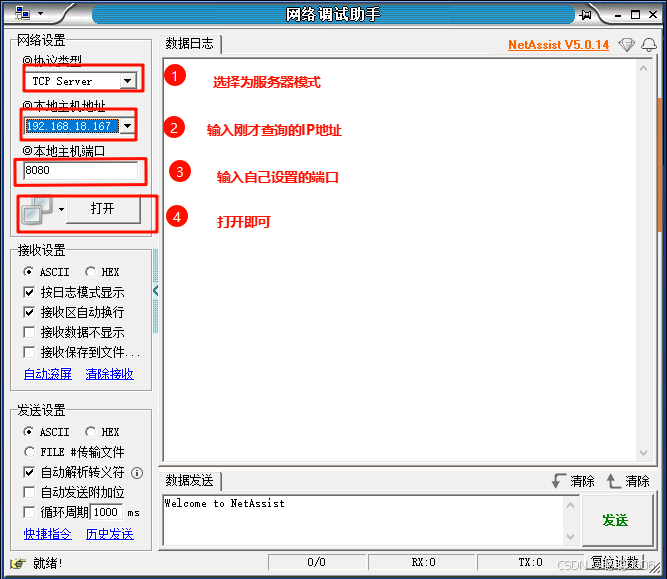Click the 就绪! status text
The image size is (667, 579).
click(48, 563)
